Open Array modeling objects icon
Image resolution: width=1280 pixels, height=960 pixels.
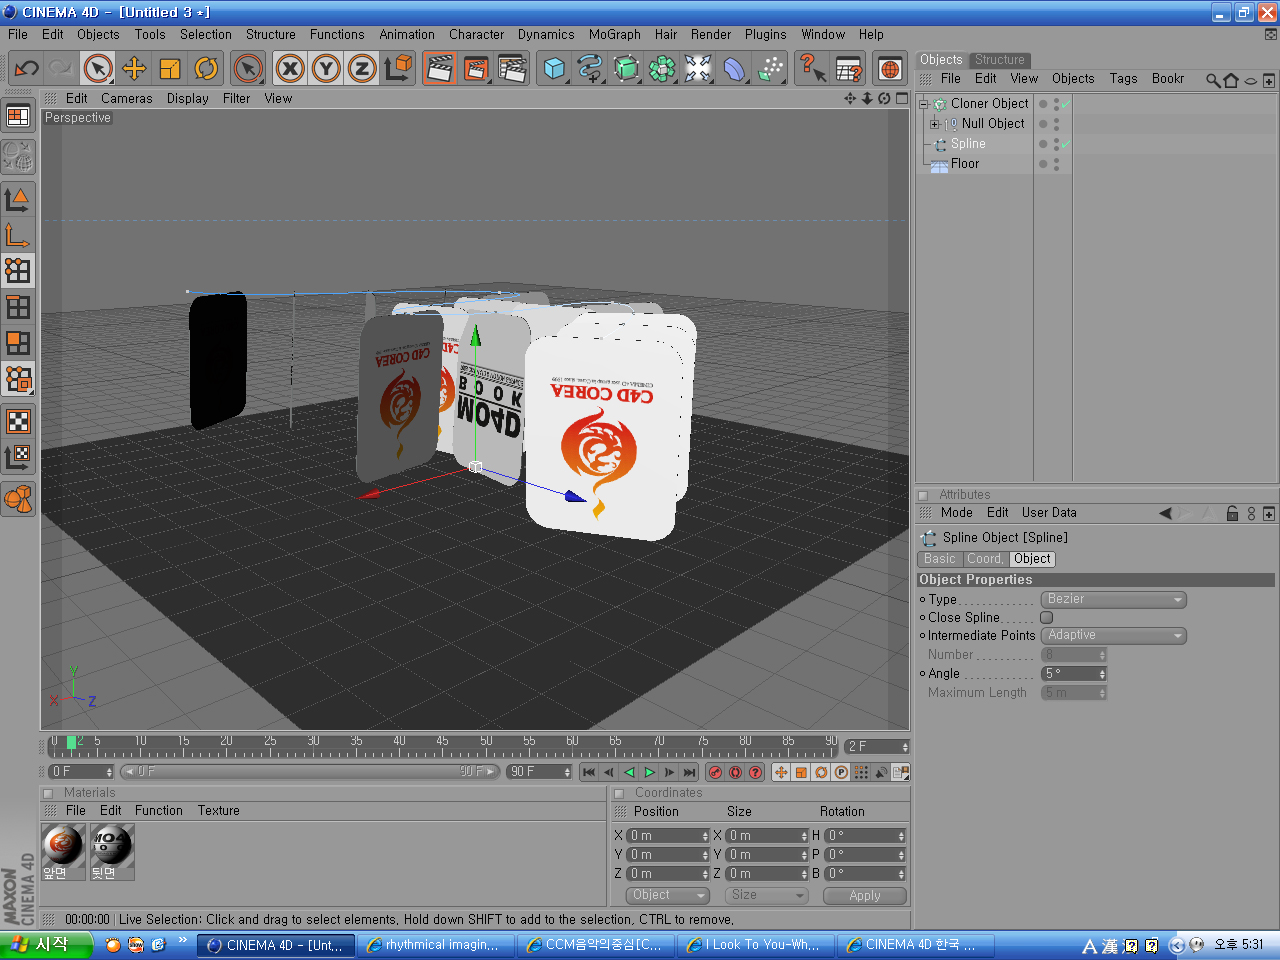[x=662, y=69]
